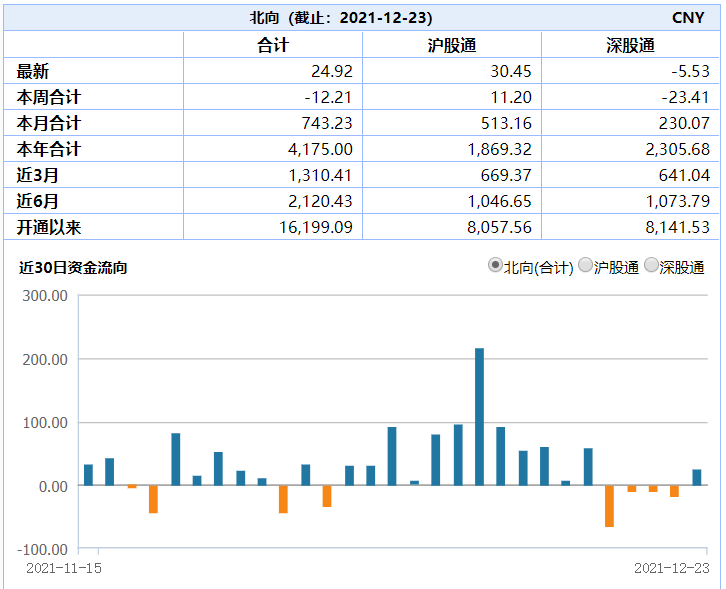Click the 2021-11-15 axis date label
The height and width of the screenshot is (589, 726).
64,568
